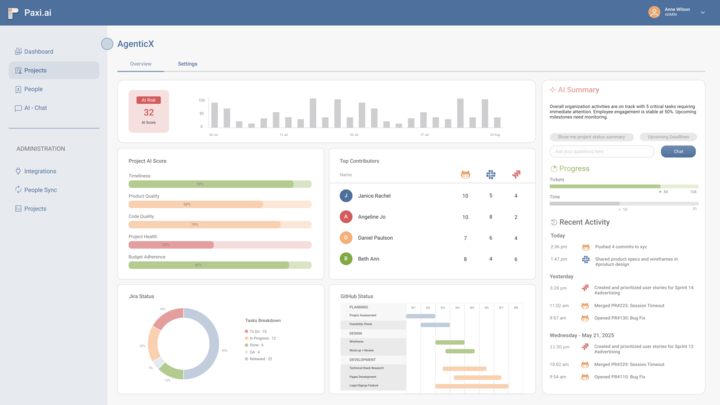The height and width of the screenshot is (405, 720).
Task: Go to People in the sidebar
Action: [33, 89]
